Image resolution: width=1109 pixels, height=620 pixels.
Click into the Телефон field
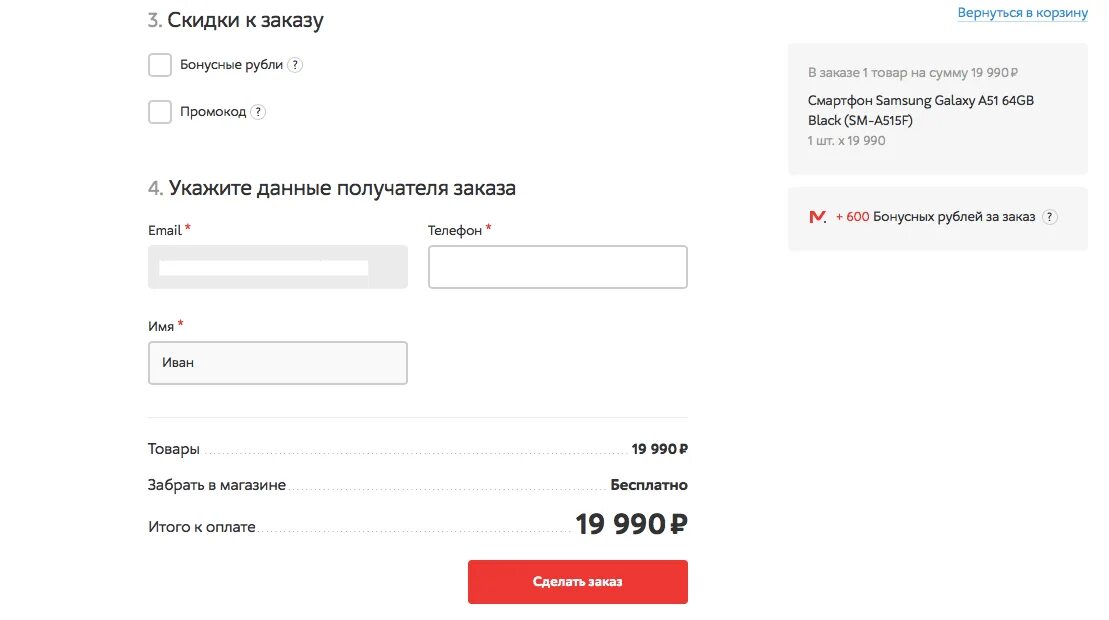[x=557, y=267]
